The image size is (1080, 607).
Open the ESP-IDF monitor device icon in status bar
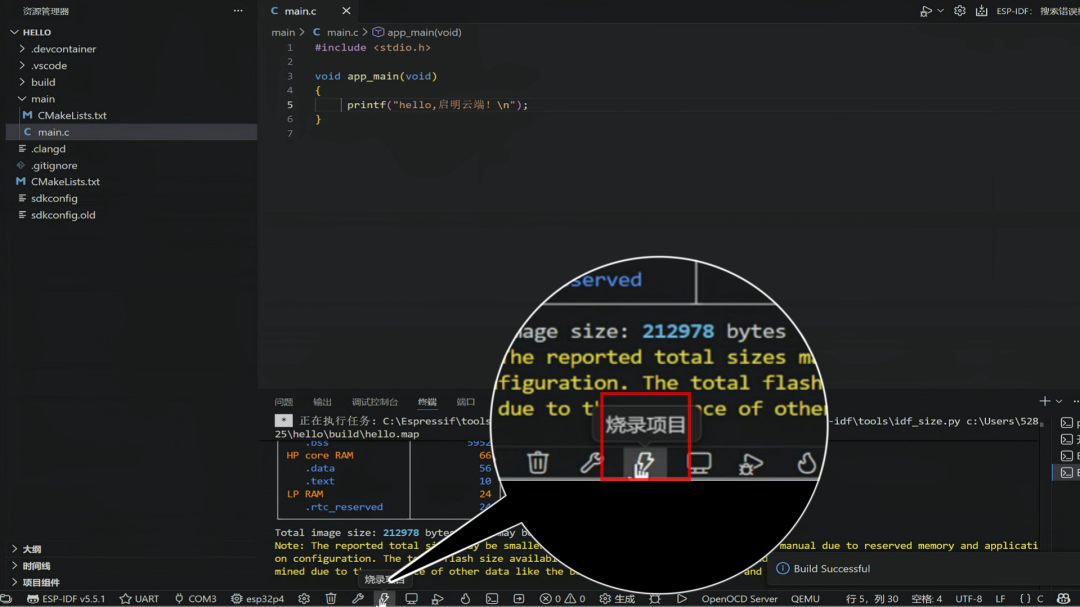click(411, 599)
